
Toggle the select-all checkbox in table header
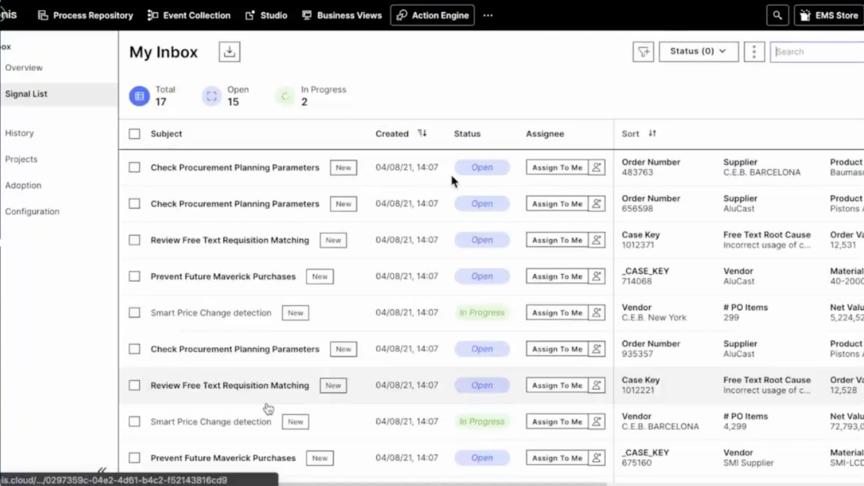pos(134,134)
